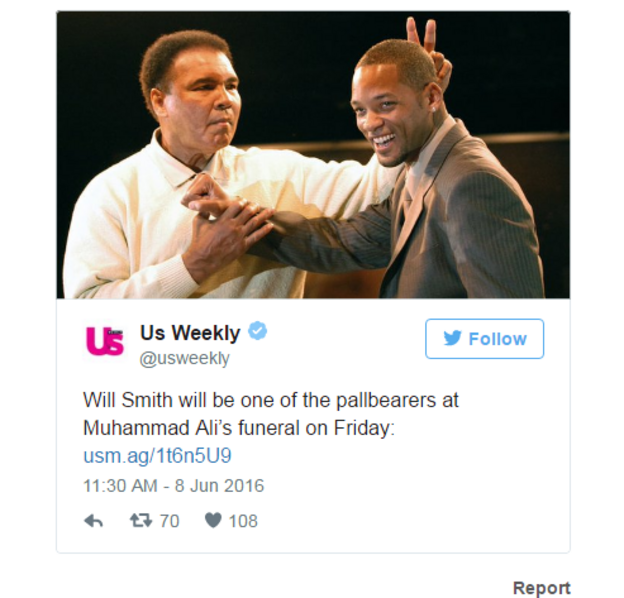This screenshot has width=624, height=598.
Task: Follow the Us Weekly account
Action: (x=484, y=339)
